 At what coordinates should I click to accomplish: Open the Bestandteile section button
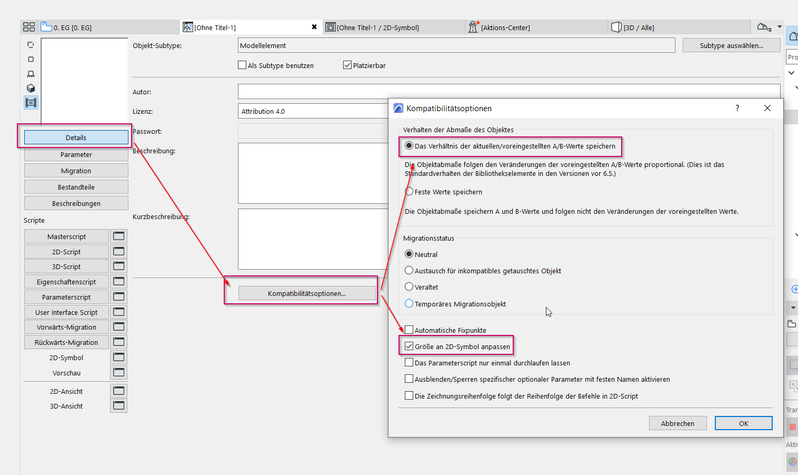click(76, 187)
